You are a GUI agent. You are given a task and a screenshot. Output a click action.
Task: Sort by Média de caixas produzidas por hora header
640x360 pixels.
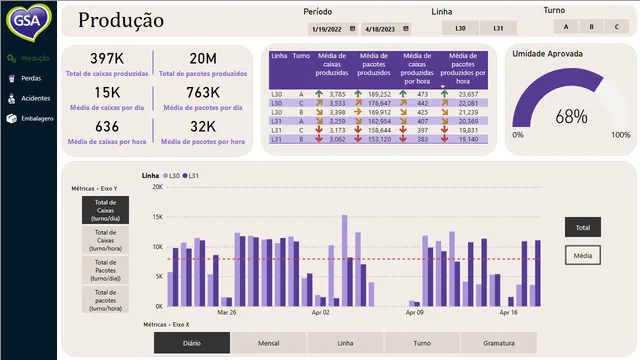click(417, 69)
